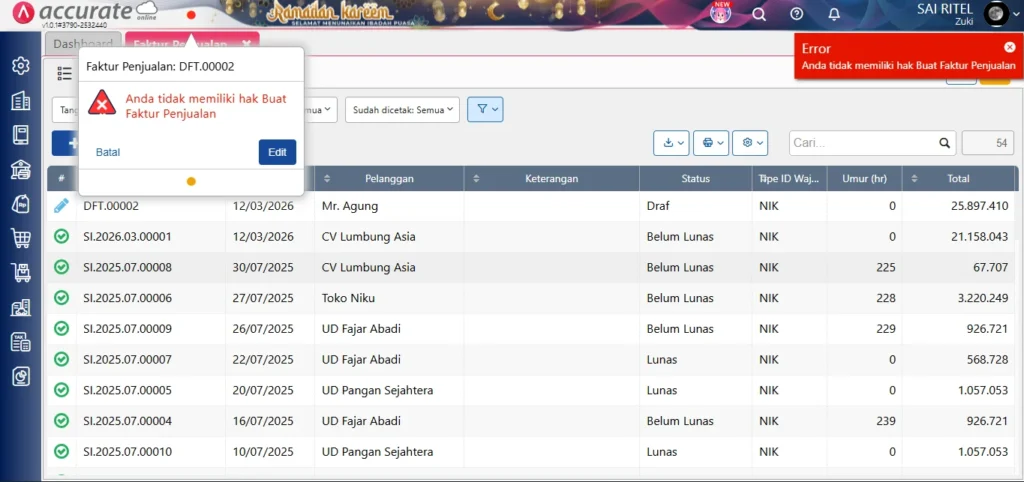Click the Draf status cell
Image resolution: width=1024 pixels, height=482 pixels.
point(658,206)
